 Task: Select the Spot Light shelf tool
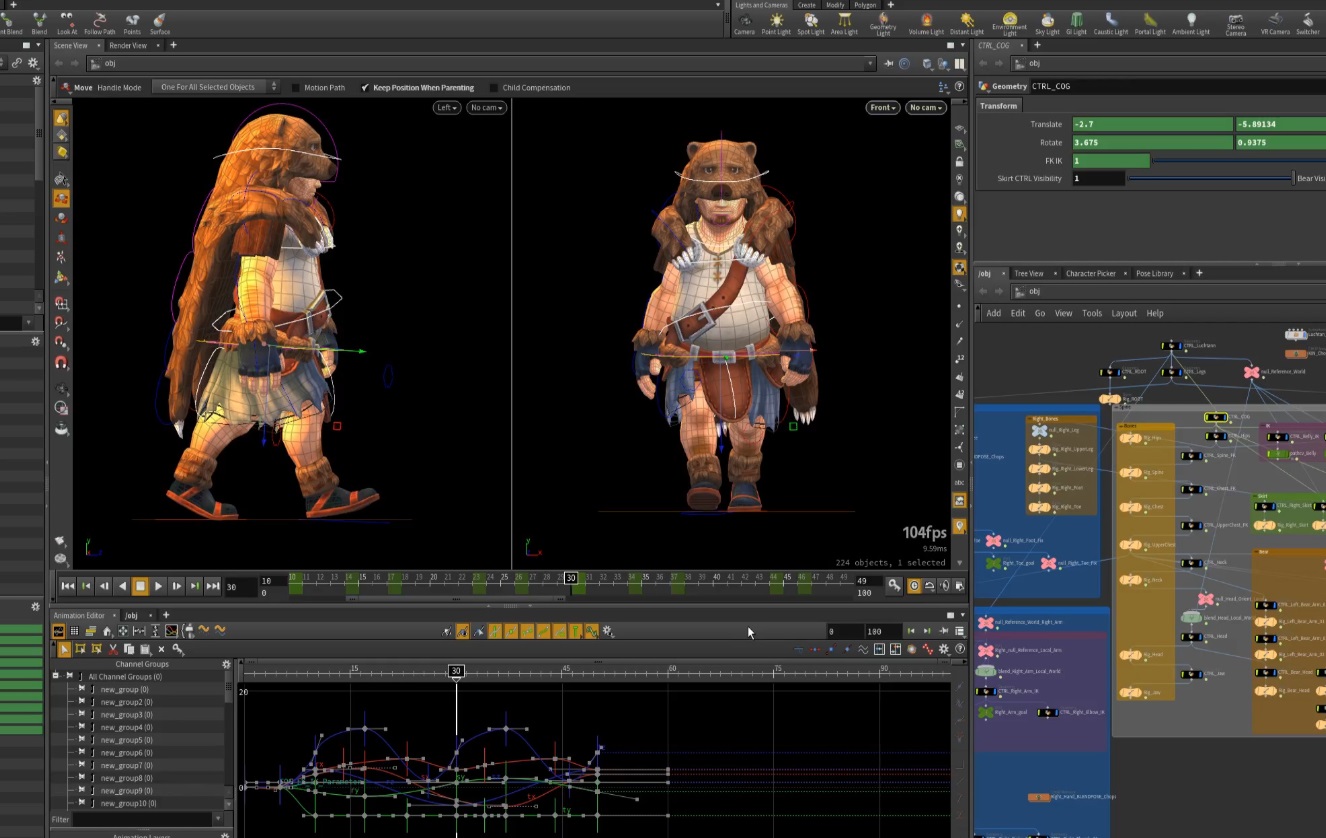pyautogui.click(x=810, y=22)
